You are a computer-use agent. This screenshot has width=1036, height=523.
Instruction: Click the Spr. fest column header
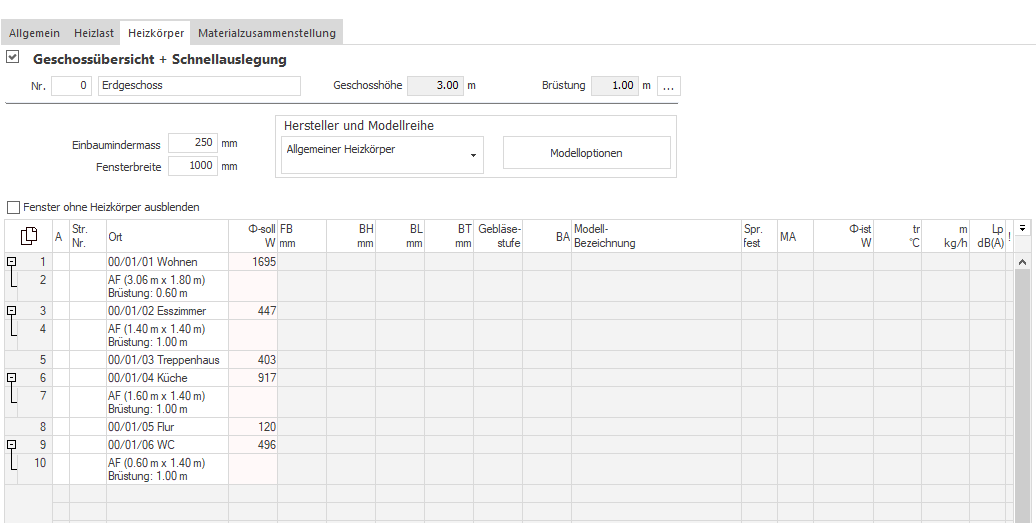click(x=758, y=236)
